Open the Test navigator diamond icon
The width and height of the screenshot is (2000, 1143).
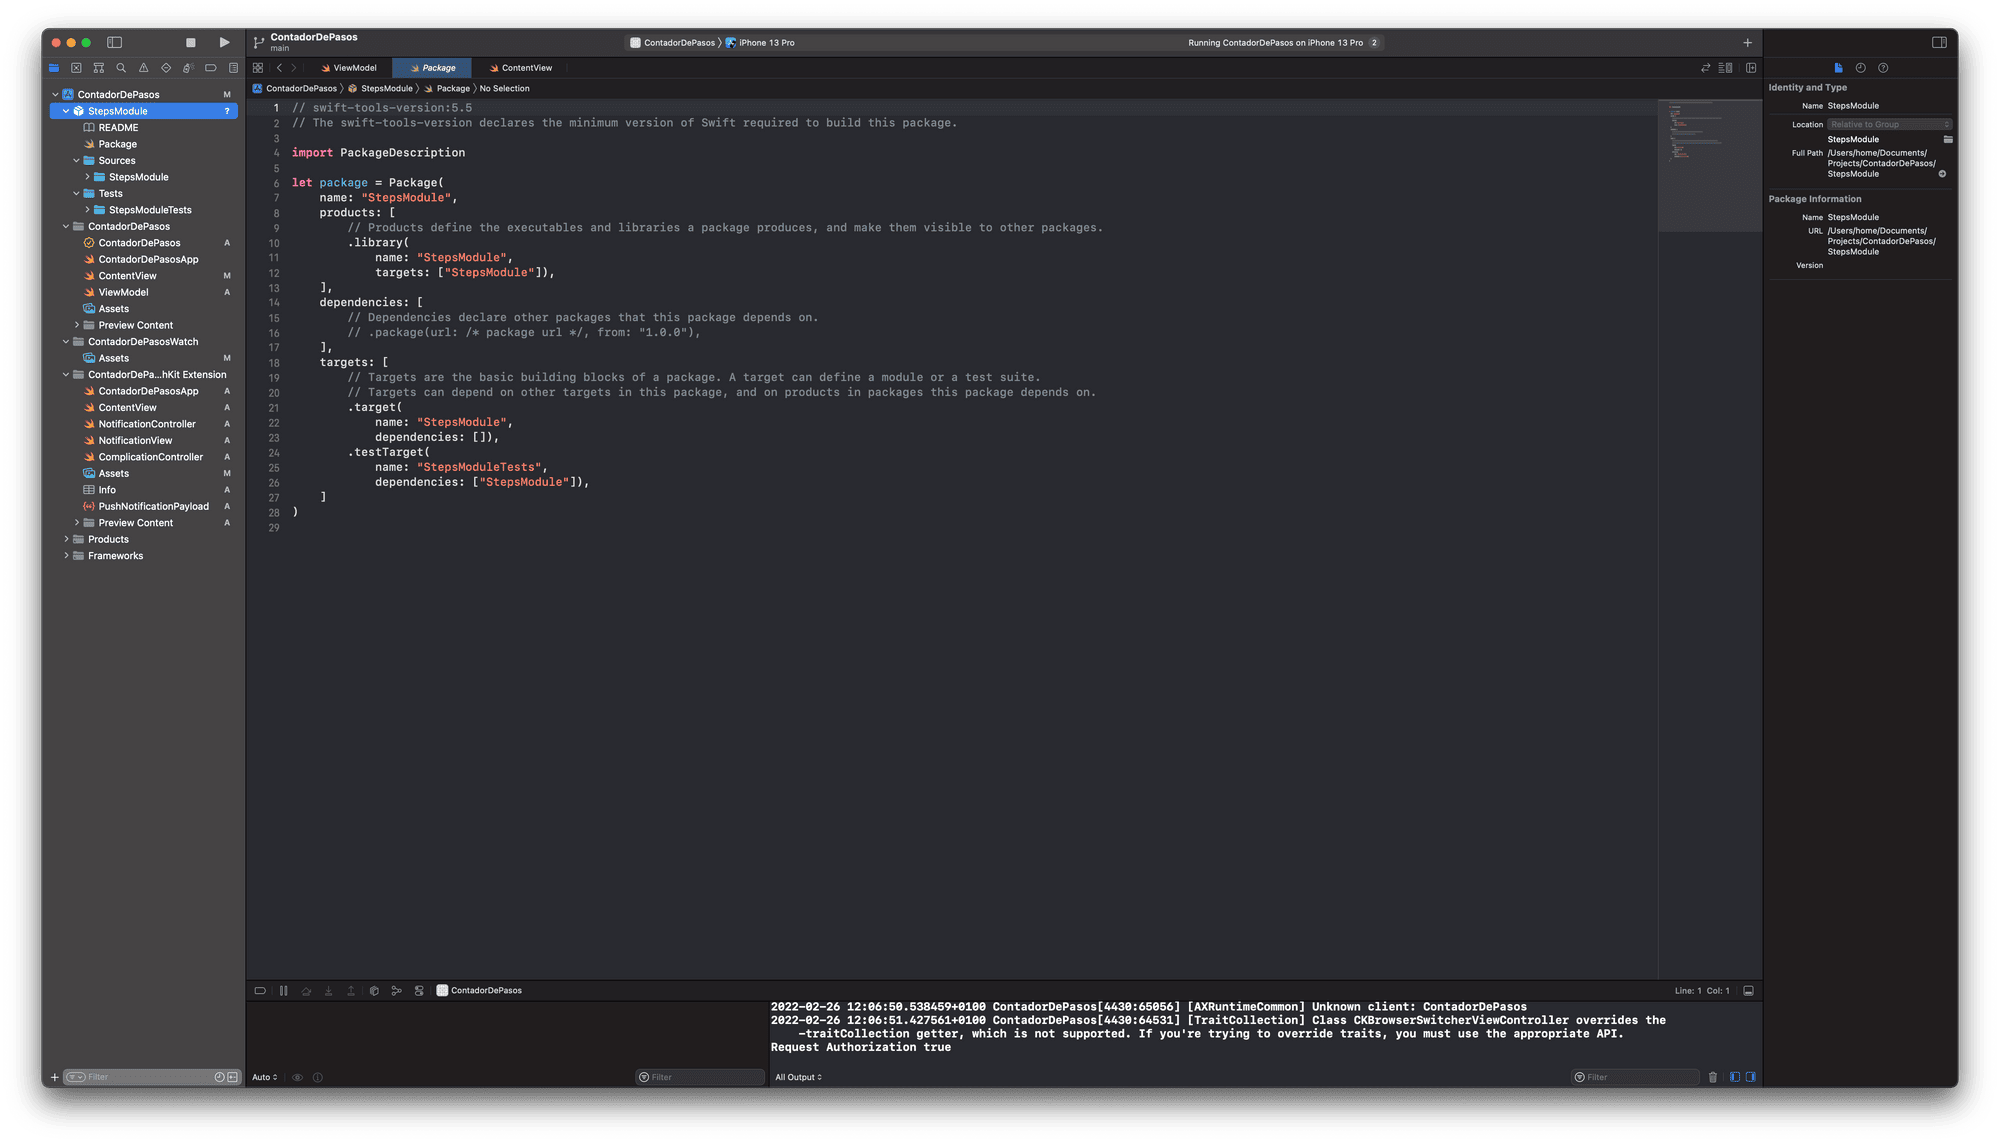click(166, 68)
